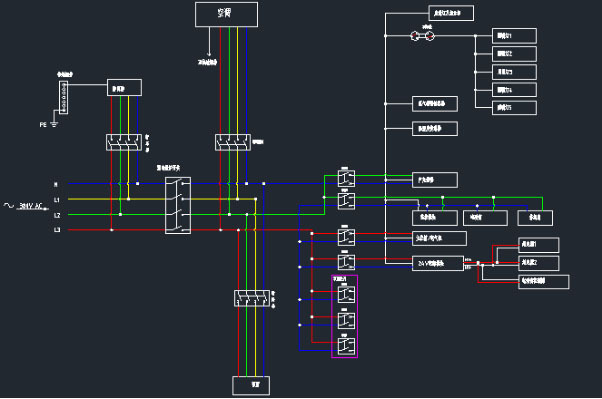
Task: Select the vertical yellow wire entering the 空调 block
Action: (x=238, y=81)
